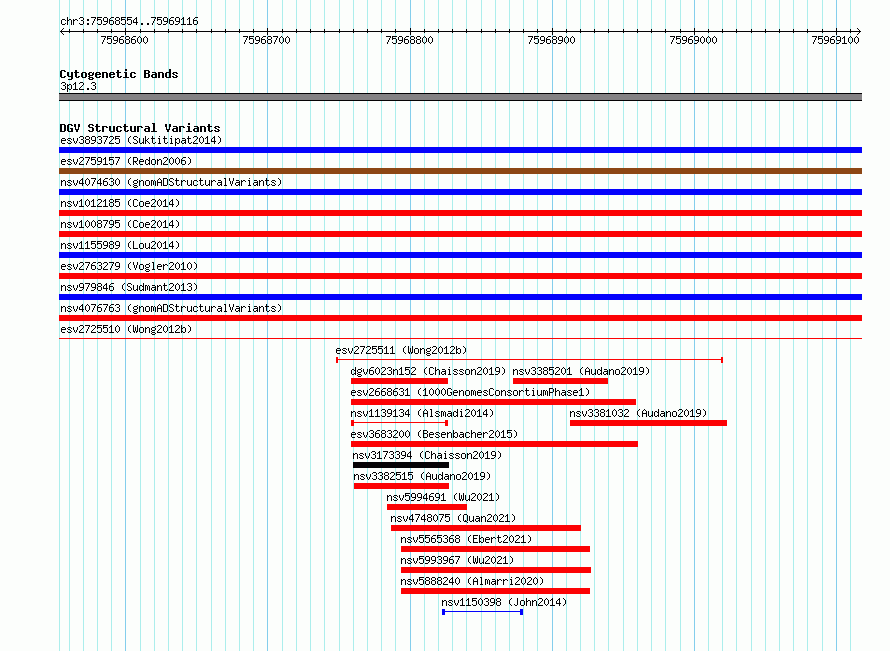Click ruler position 75969000
Viewport: 890px width, 651px height.
pyautogui.click(x=693, y=40)
